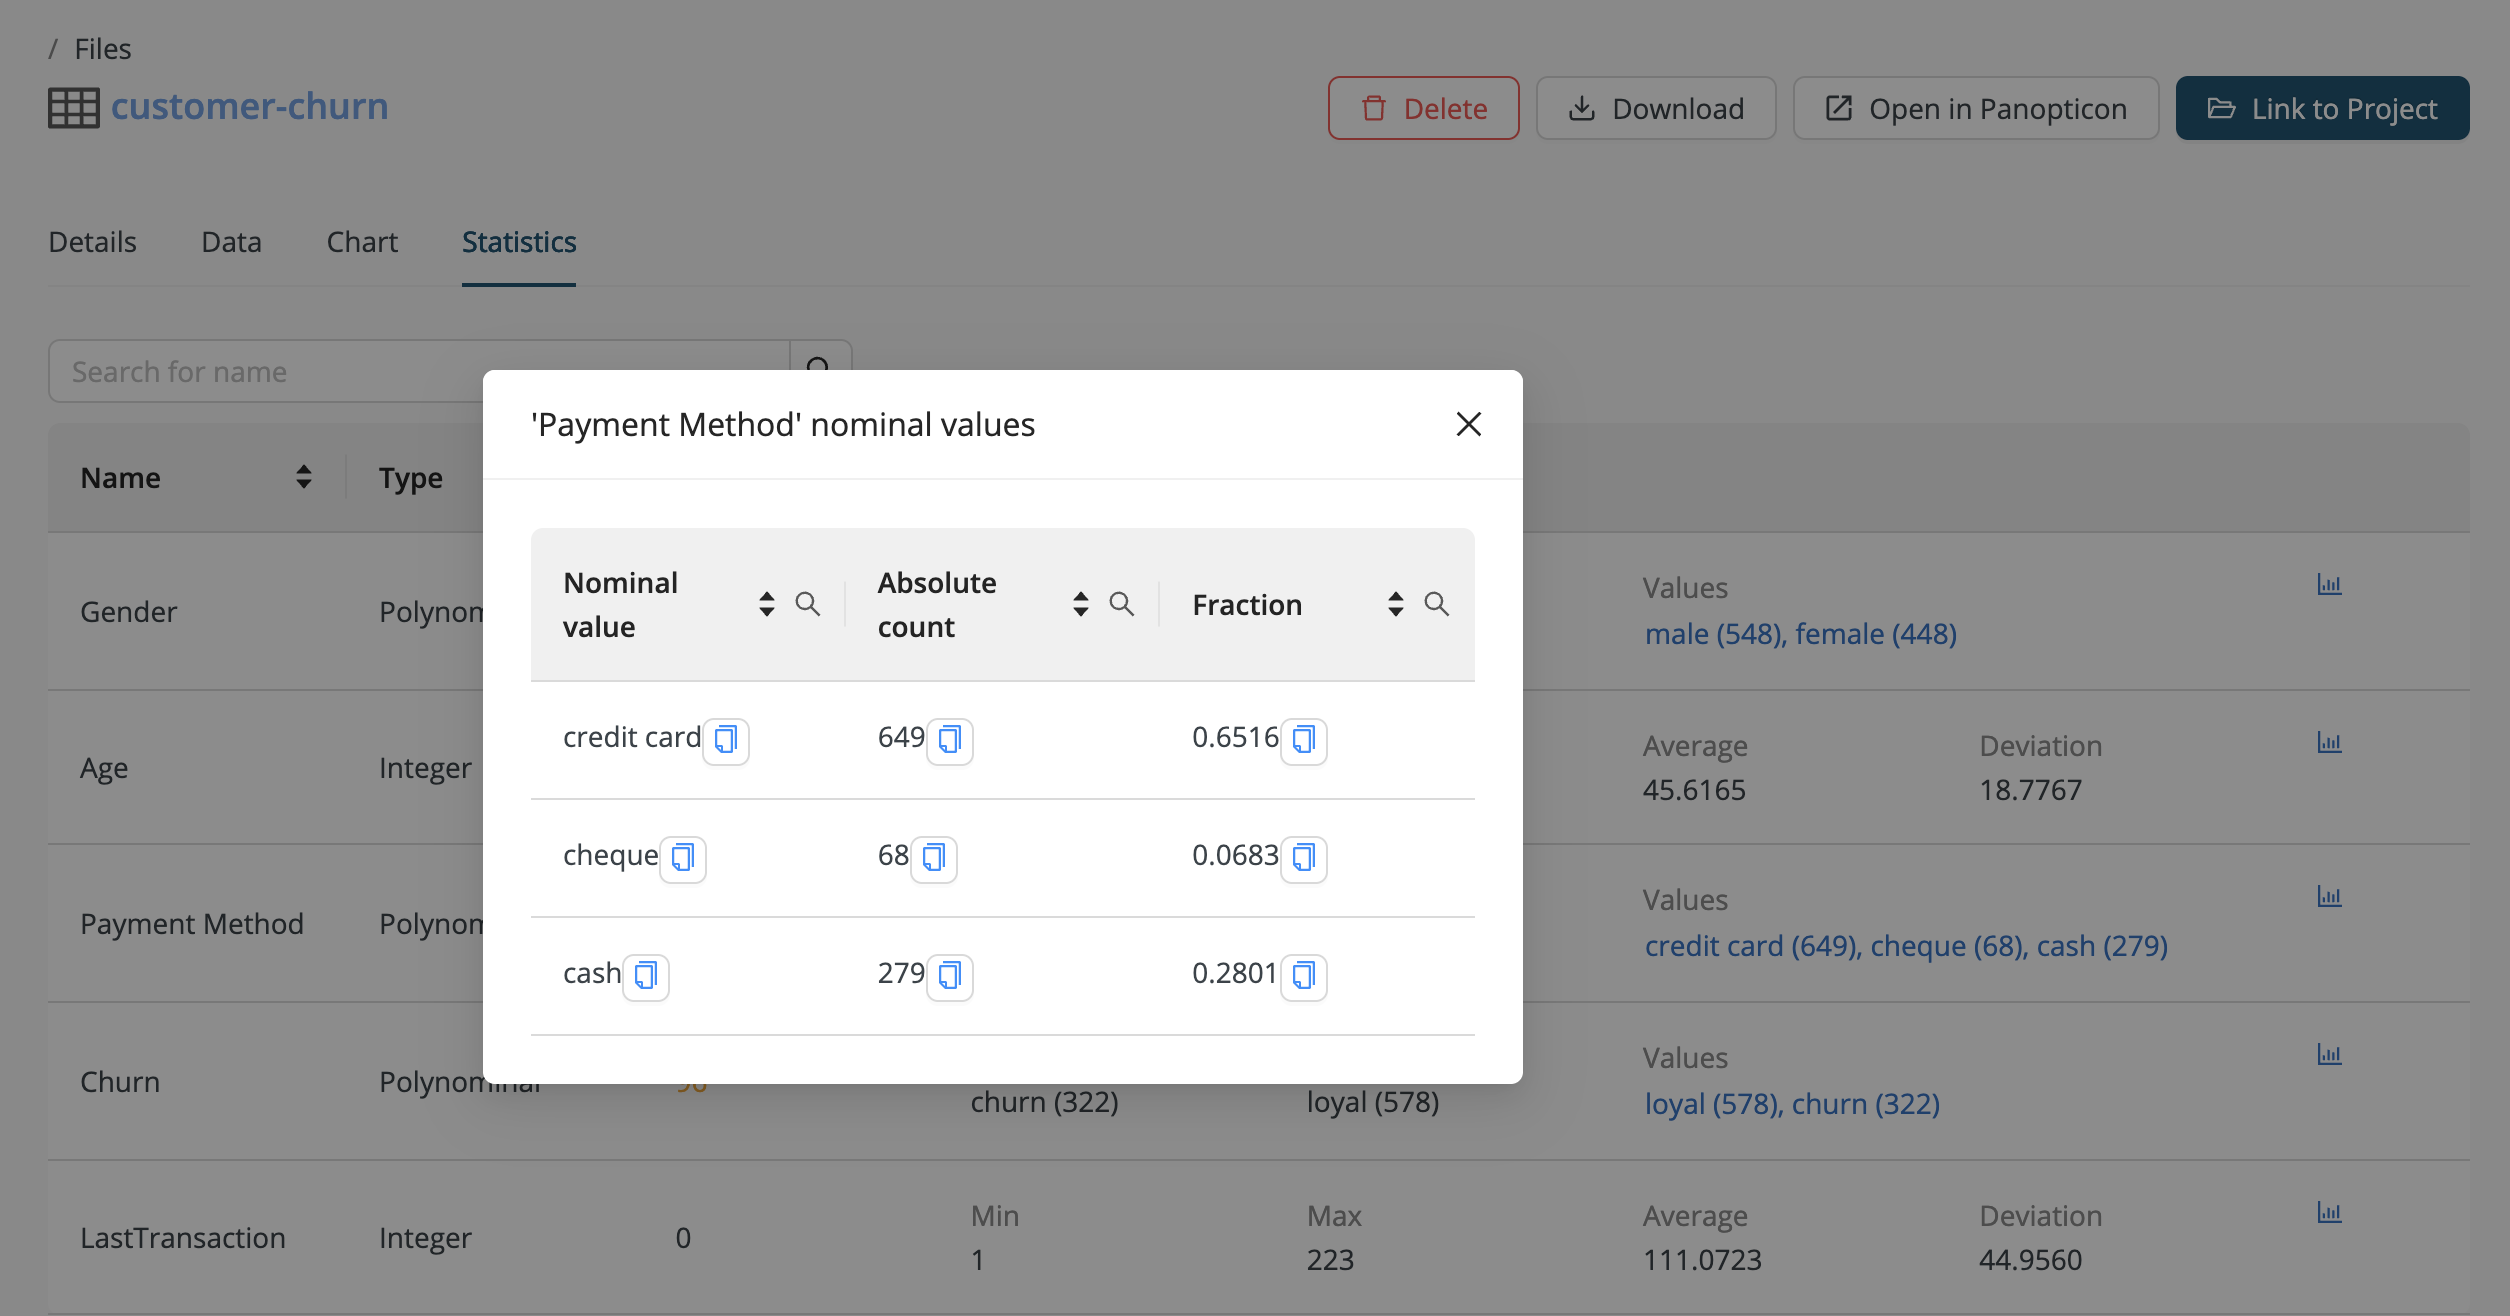Copy the 'cash' nominal value

click(646, 976)
